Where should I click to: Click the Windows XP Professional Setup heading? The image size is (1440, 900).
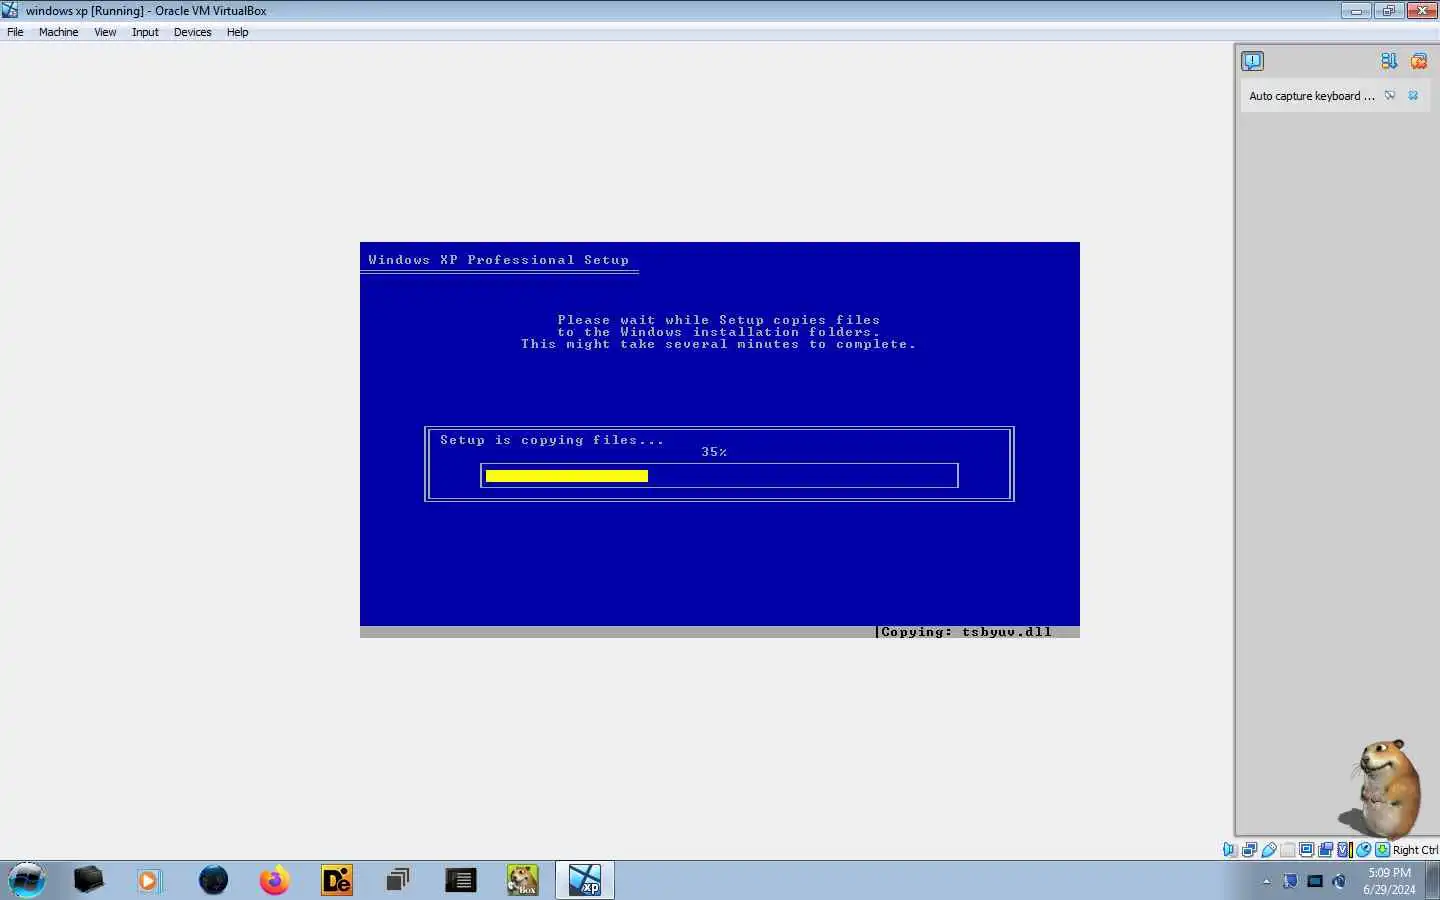(498, 260)
